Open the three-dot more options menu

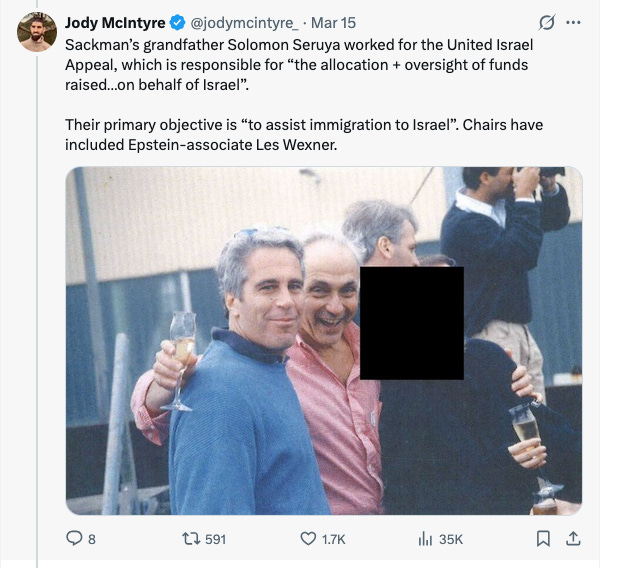(x=573, y=23)
